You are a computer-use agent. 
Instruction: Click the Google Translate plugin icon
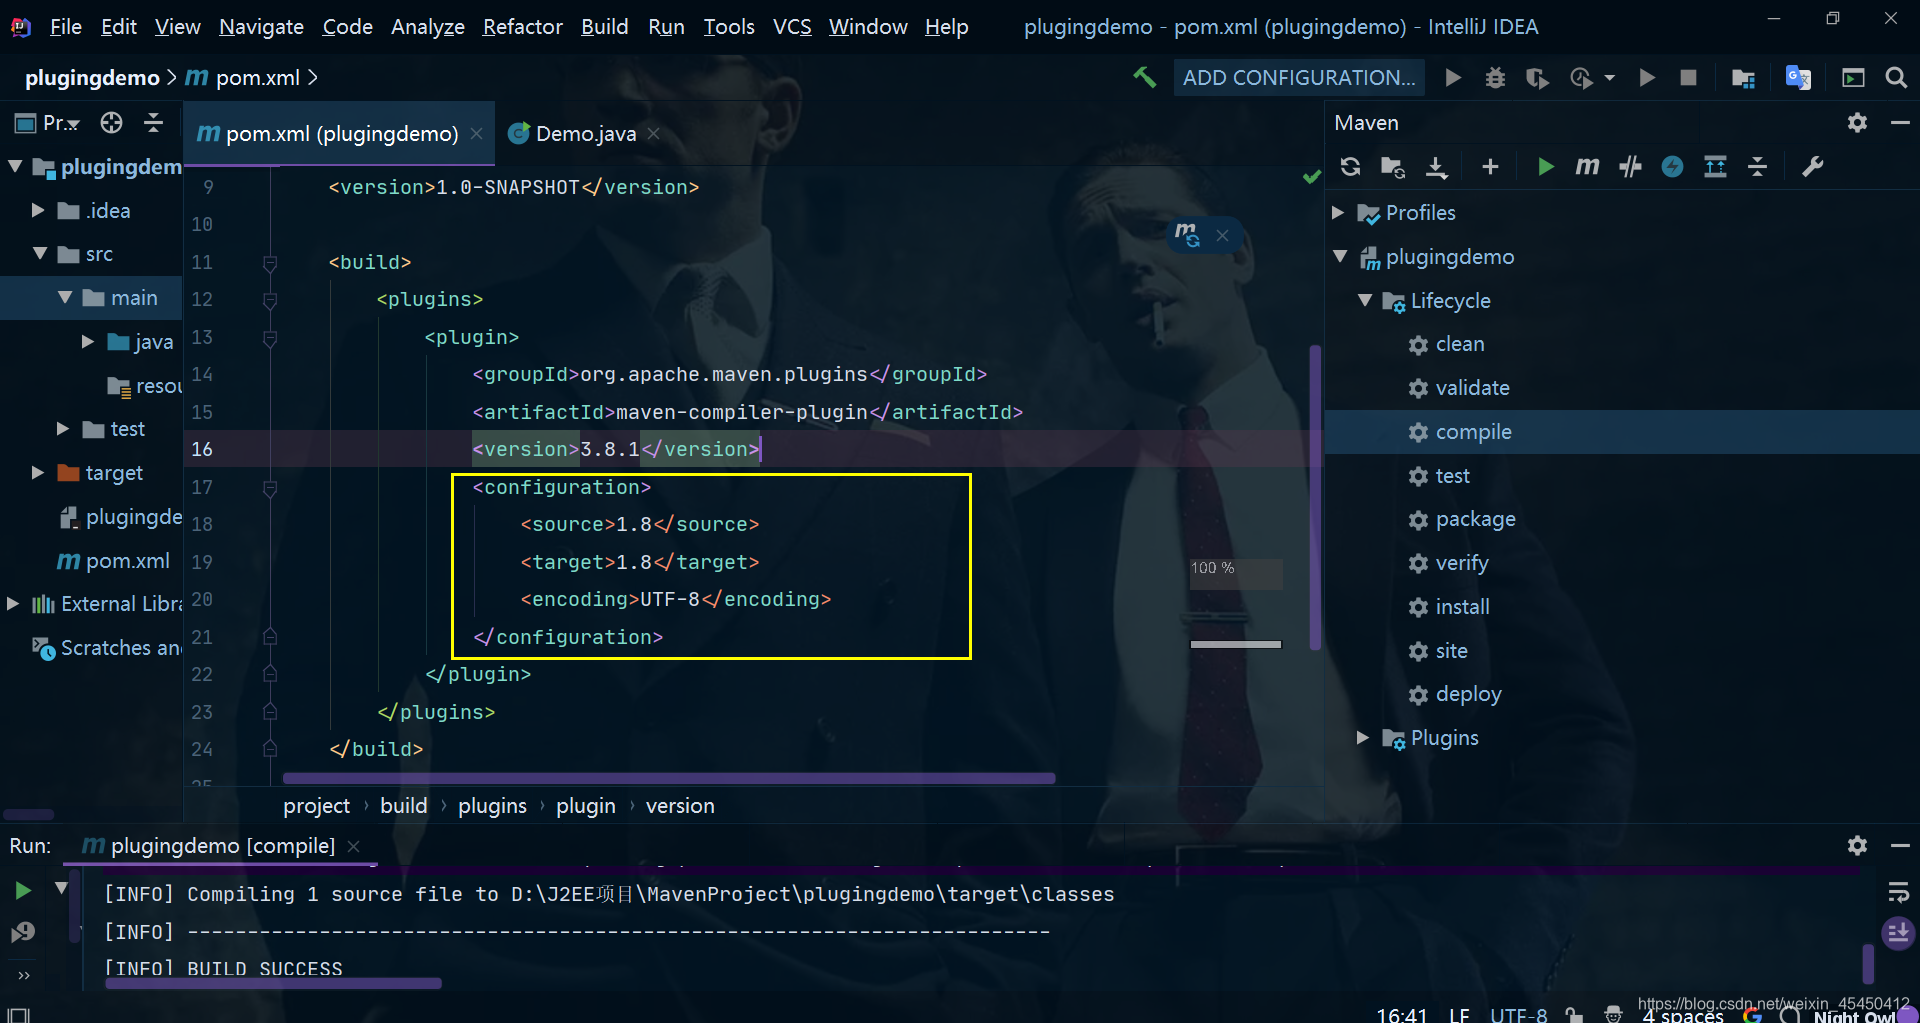click(x=1798, y=78)
